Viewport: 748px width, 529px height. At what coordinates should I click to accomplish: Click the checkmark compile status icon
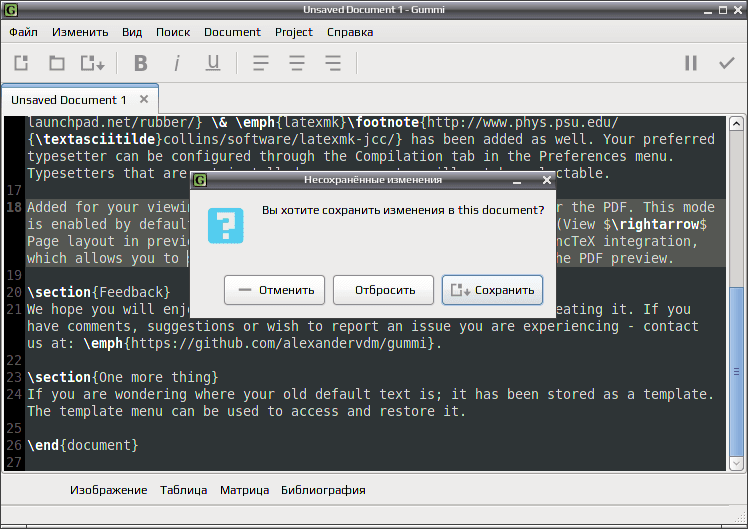(x=727, y=63)
